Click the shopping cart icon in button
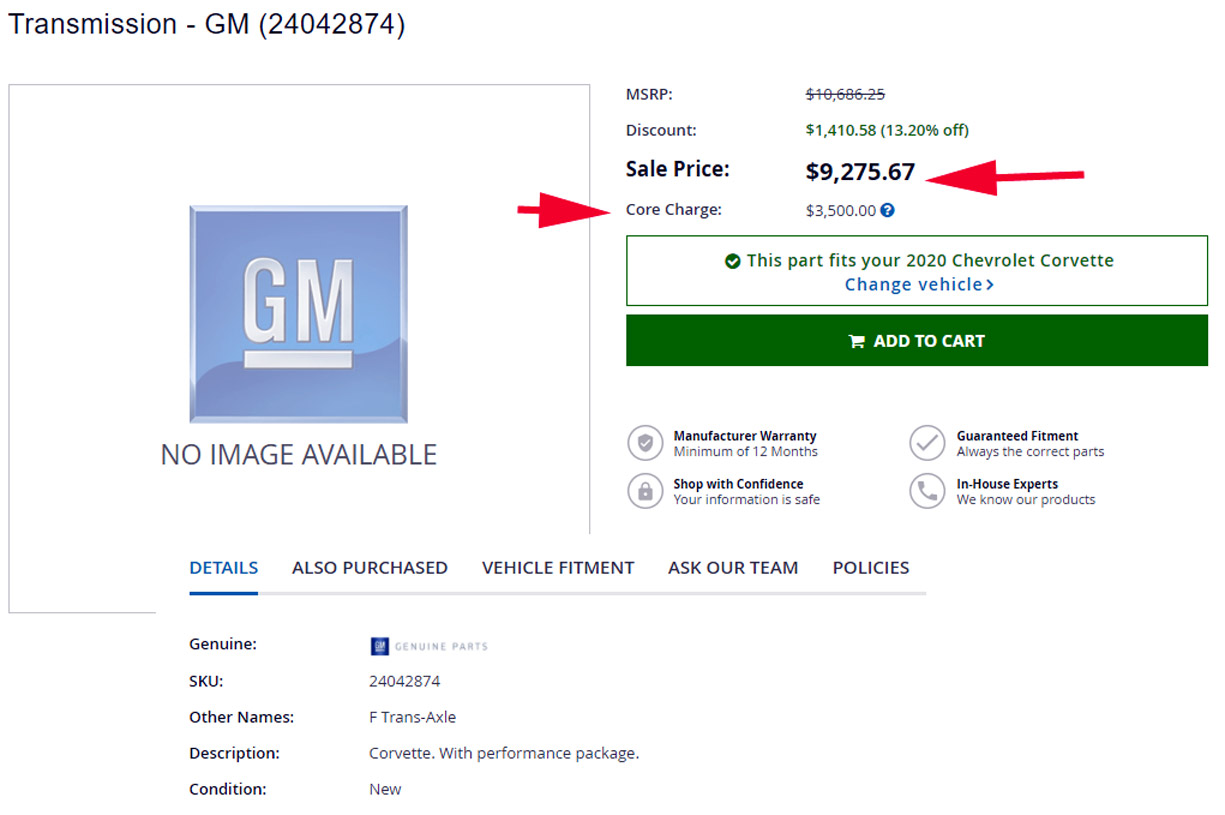1225x815 pixels. point(857,341)
